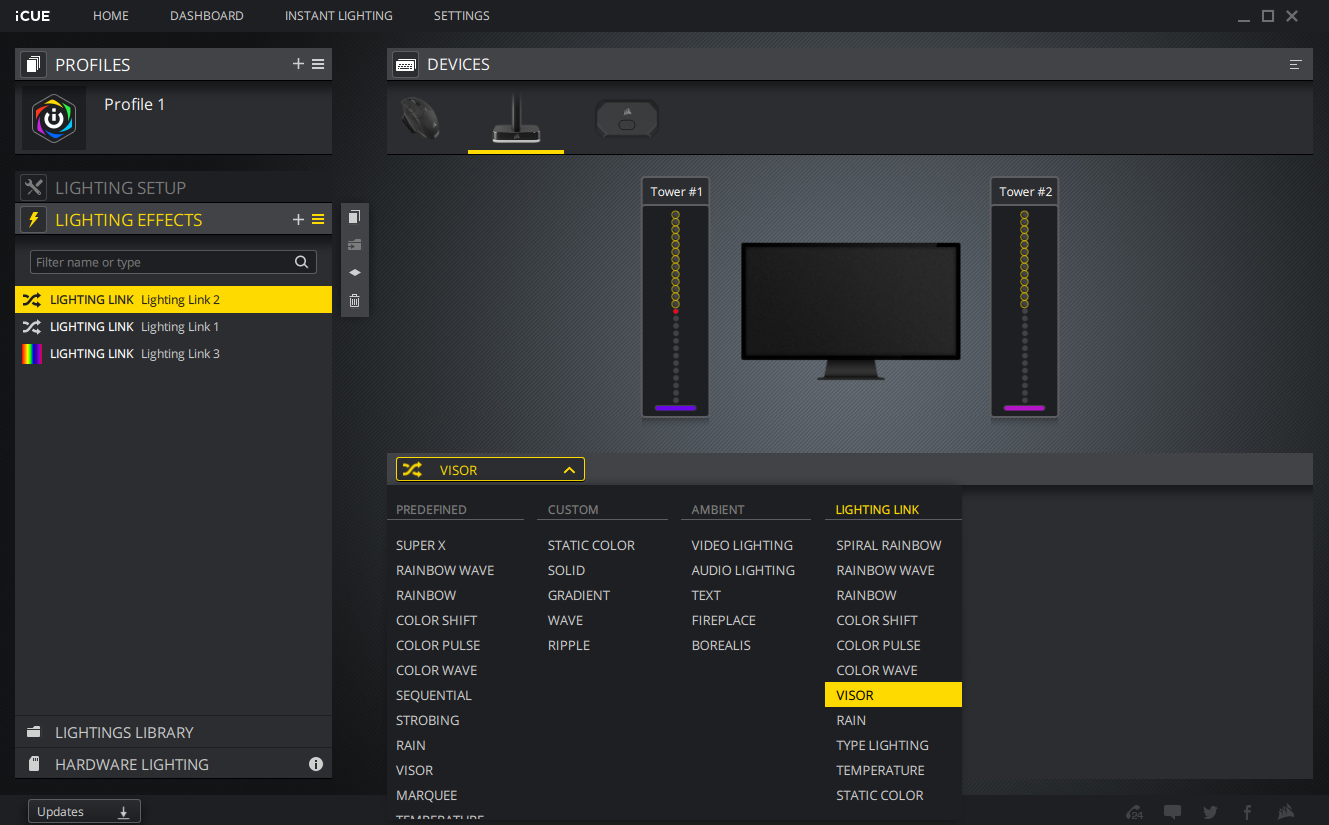
Task: Add a new profile with plus icon
Action: point(298,64)
